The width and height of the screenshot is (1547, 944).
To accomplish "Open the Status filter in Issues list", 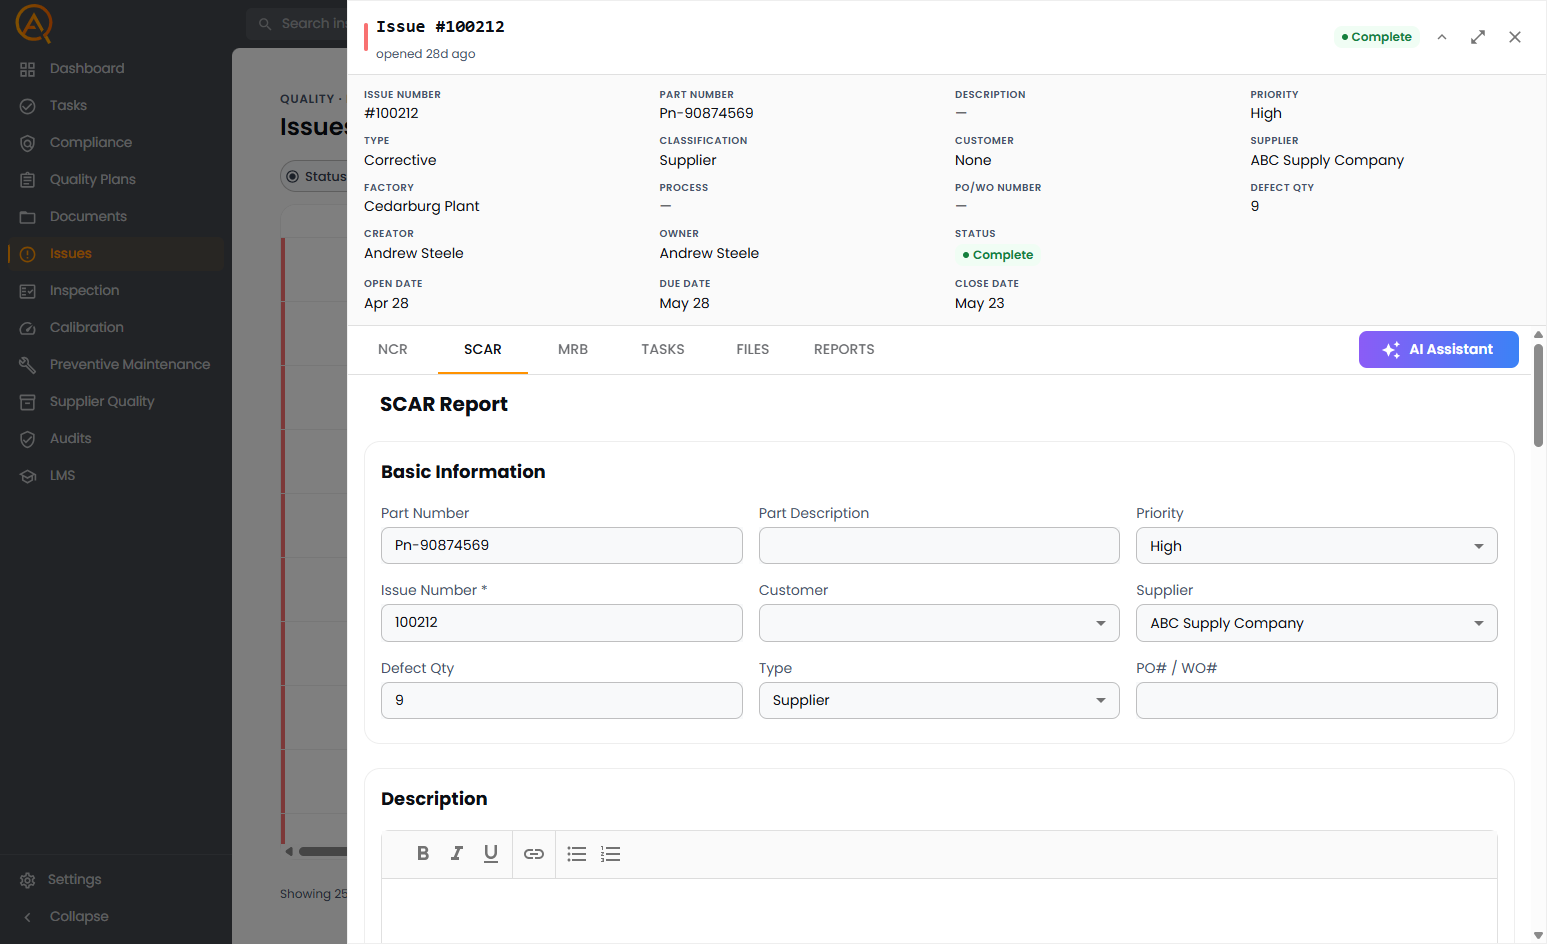I will pos(314,176).
